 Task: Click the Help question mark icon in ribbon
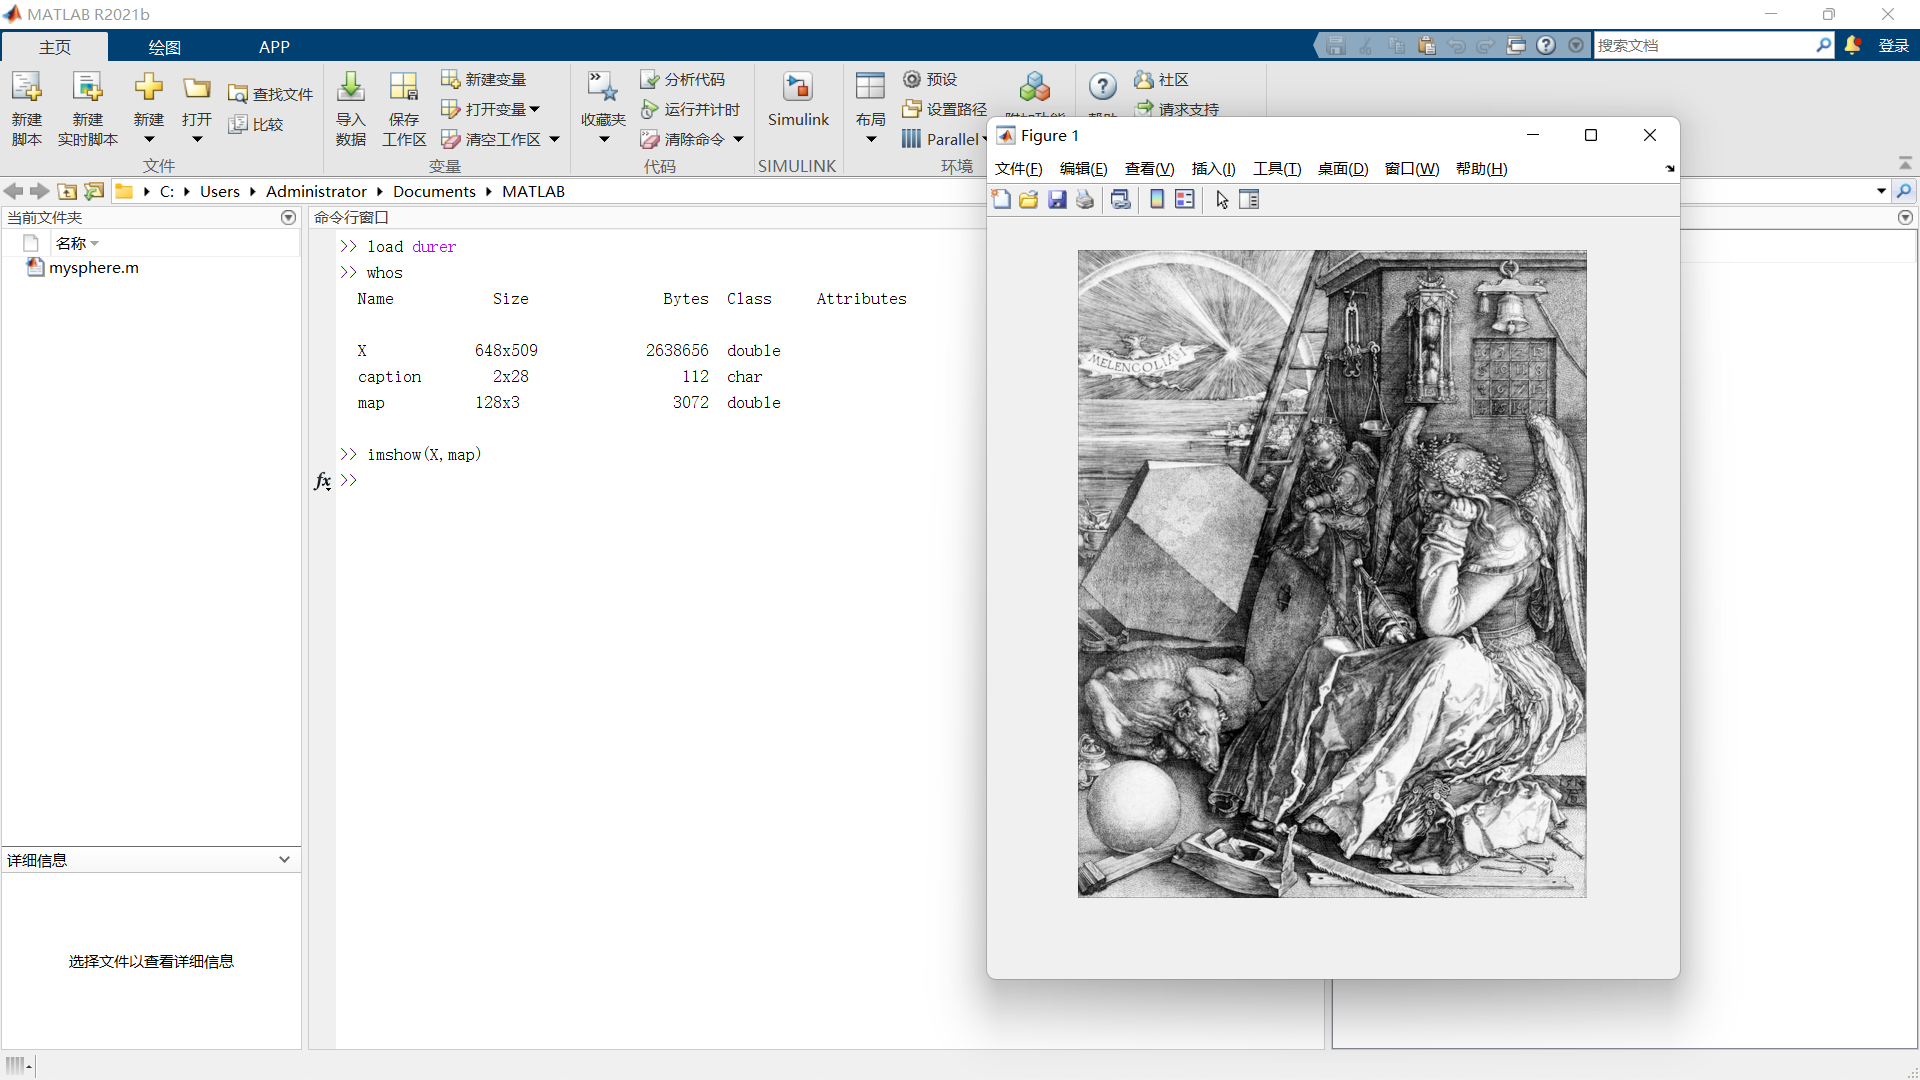coord(1103,86)
